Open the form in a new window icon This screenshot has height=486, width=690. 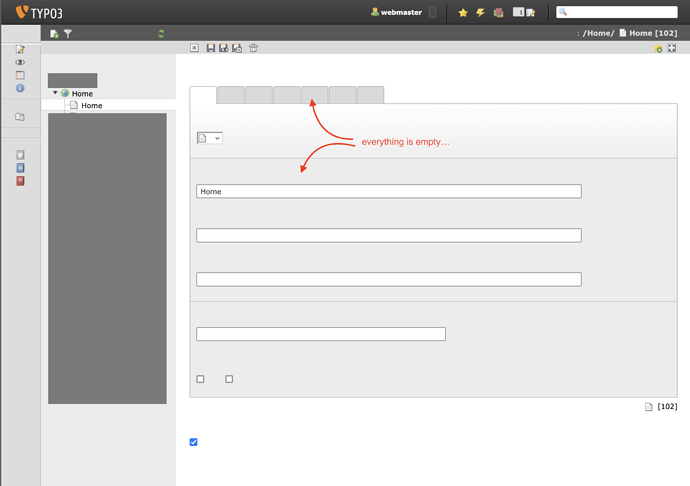coord(672,48)
